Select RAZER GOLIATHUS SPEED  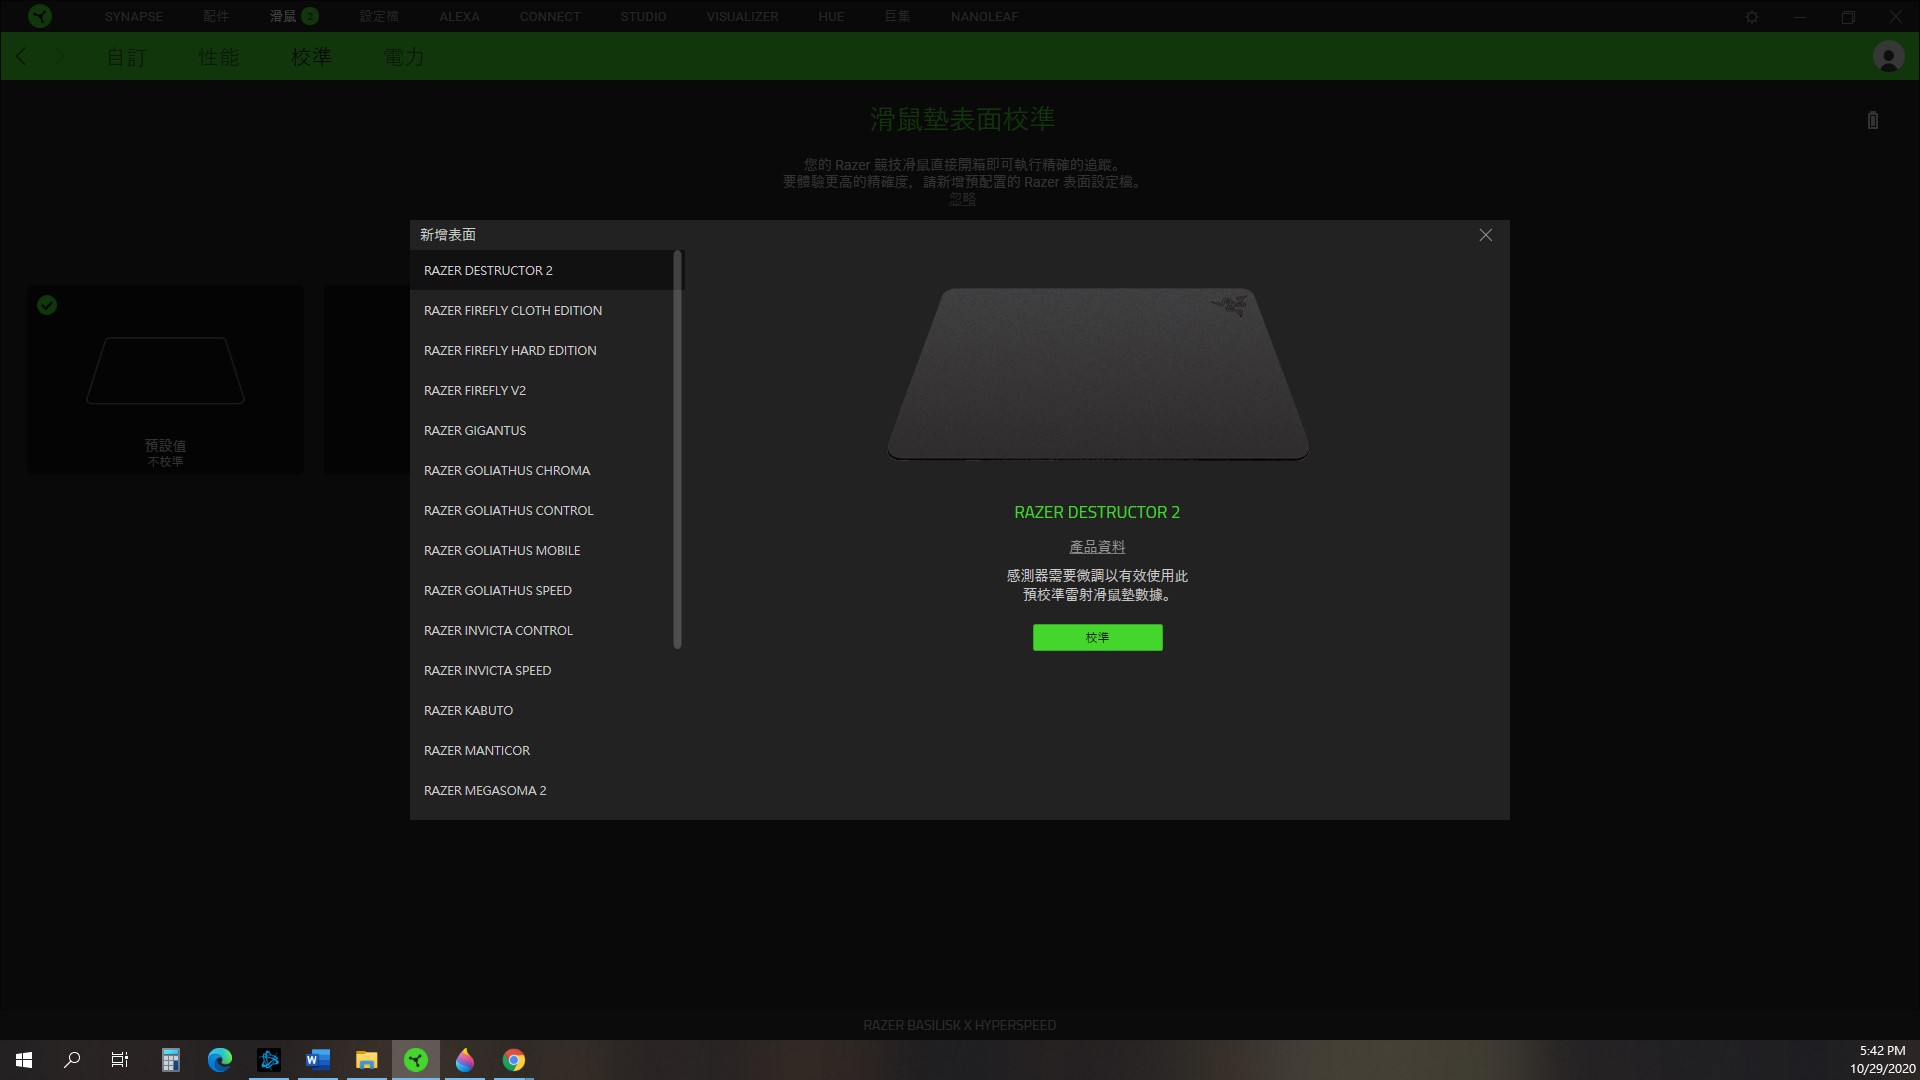click(542, 590)
